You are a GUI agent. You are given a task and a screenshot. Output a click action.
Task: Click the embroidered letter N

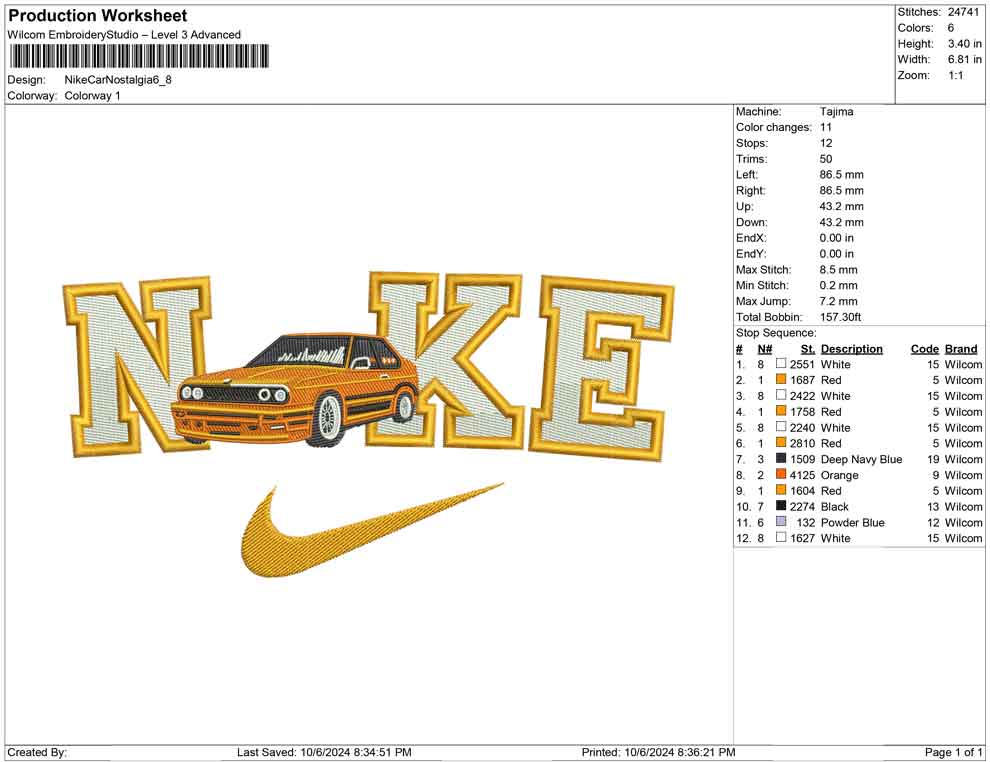click(138, 365)
